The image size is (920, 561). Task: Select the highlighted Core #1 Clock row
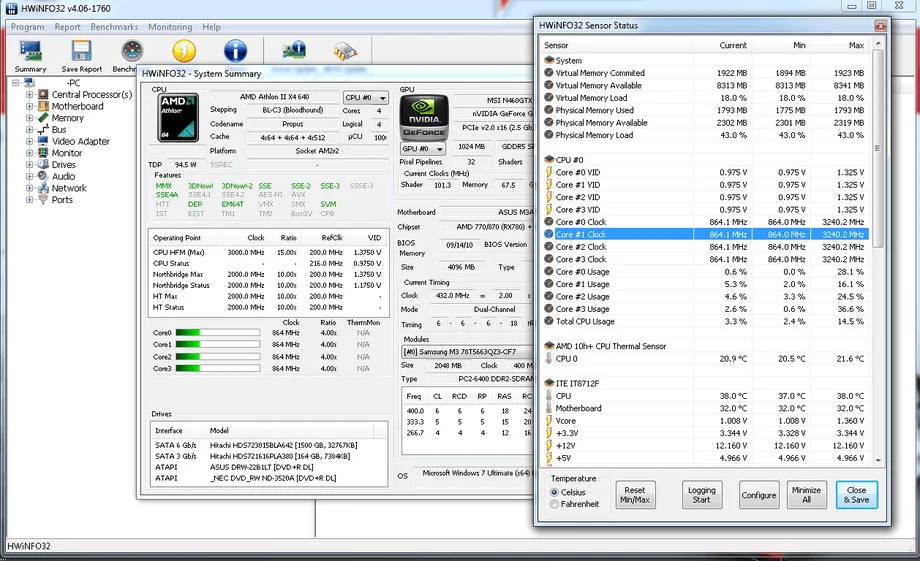click(x=705, y=234)
